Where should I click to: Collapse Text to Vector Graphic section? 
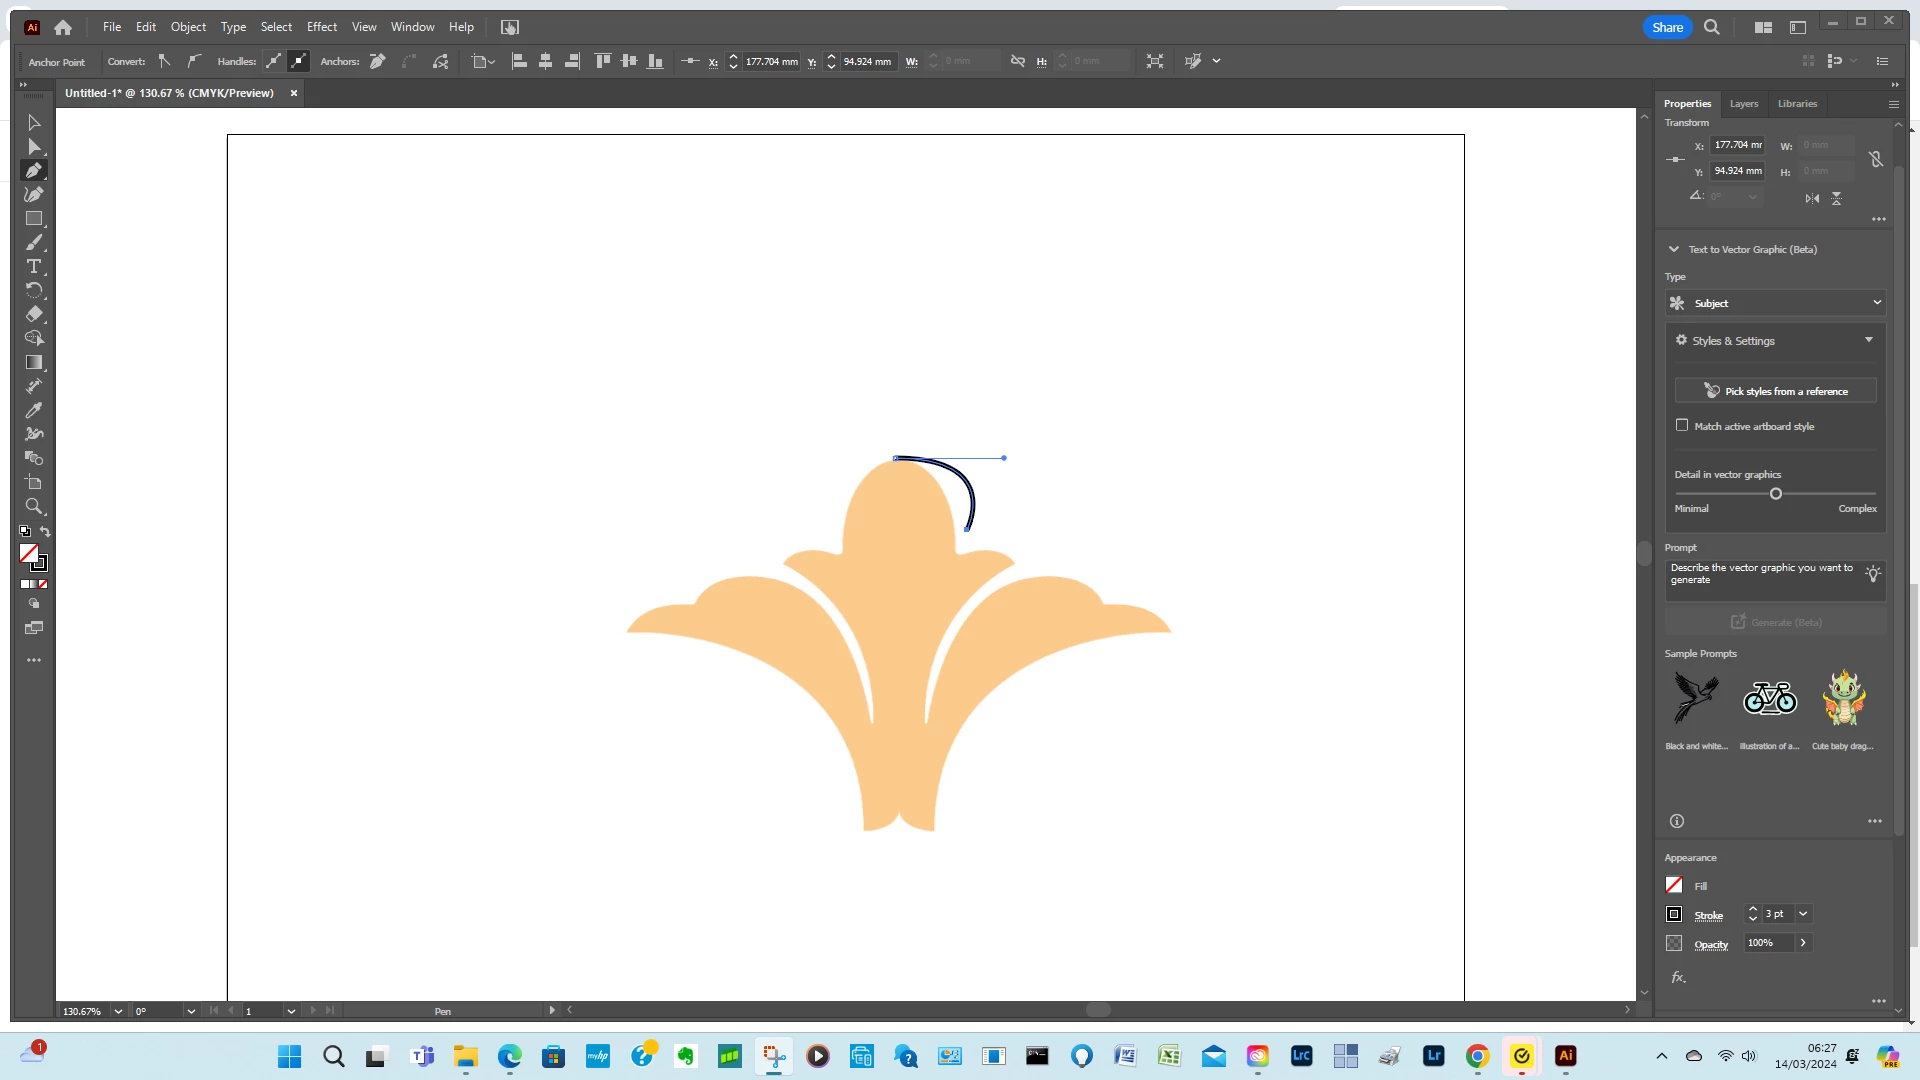(1674, 249)
